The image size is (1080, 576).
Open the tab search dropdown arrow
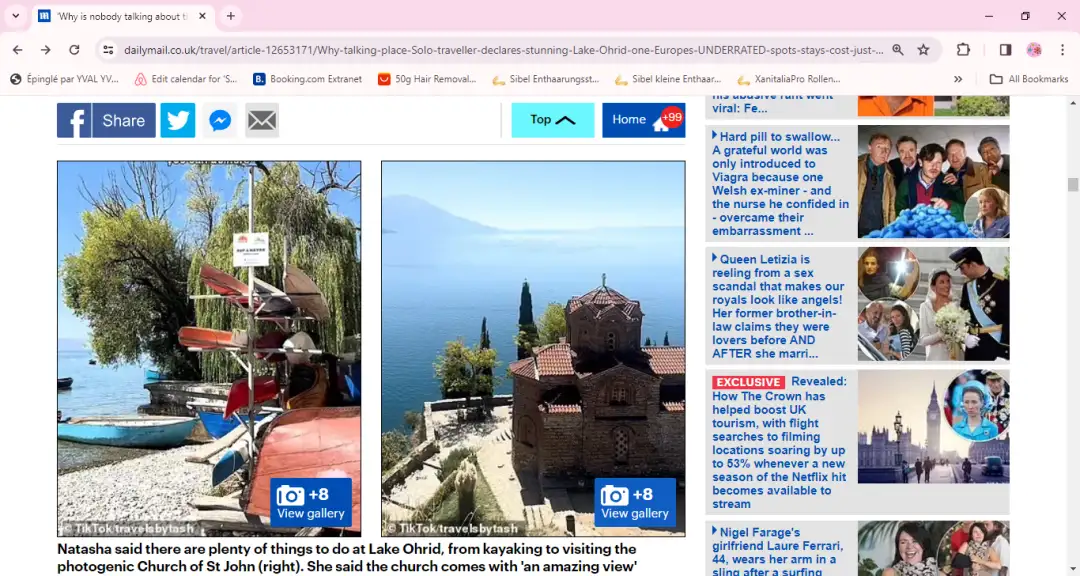(x=15, y=16)
